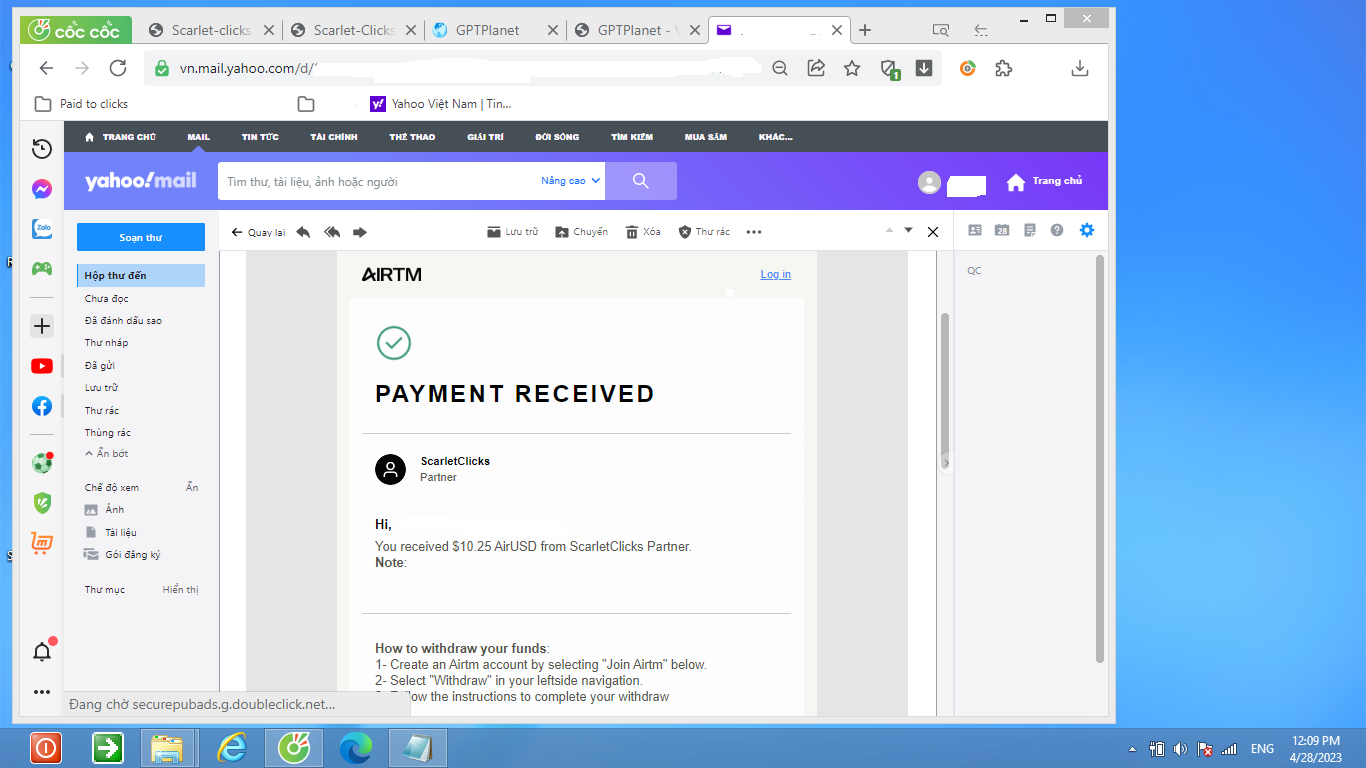Reply to the email
The width and height of the screenshot is (1366, 768).
[304, 232]
